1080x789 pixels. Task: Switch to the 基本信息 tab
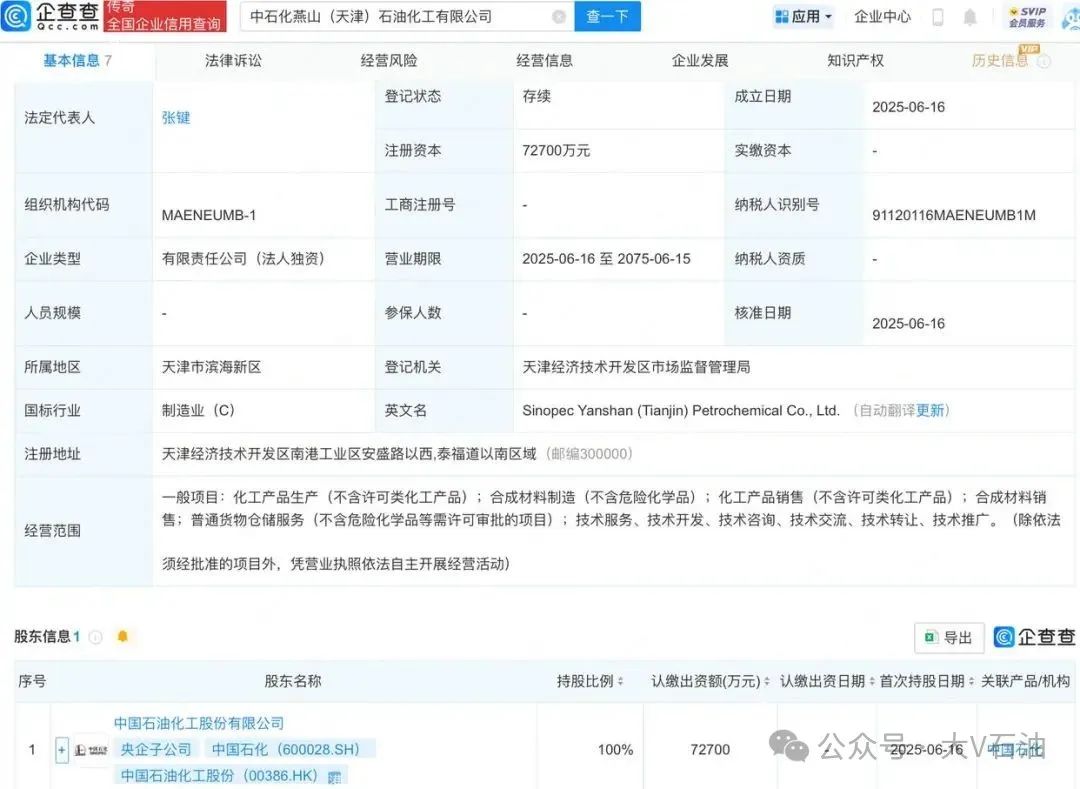tap(77, 61)
